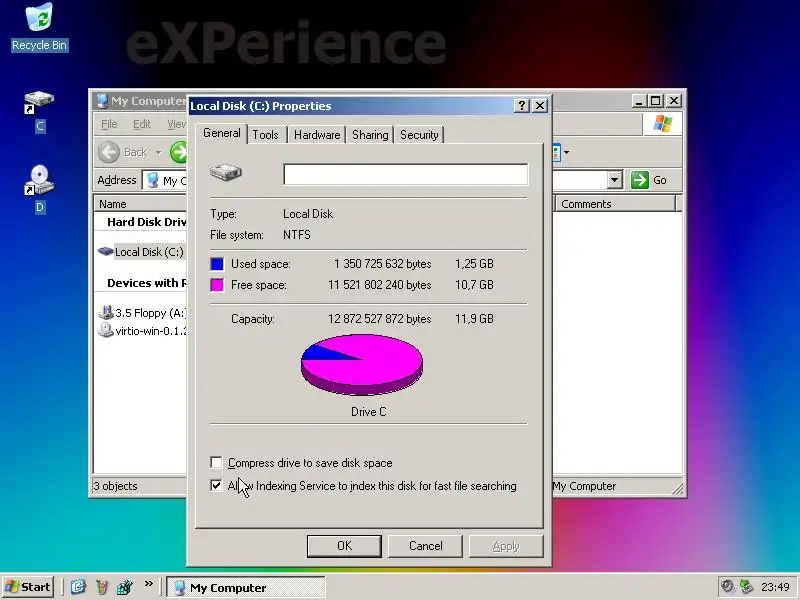Click the NTFS file system value

[x=296, y=235]
